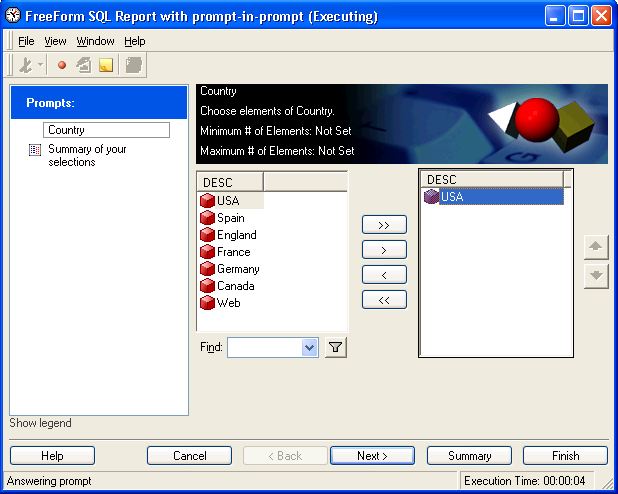Open the Window menu
618x494 pixels.
pyautogui.click(x=95, y=41)
